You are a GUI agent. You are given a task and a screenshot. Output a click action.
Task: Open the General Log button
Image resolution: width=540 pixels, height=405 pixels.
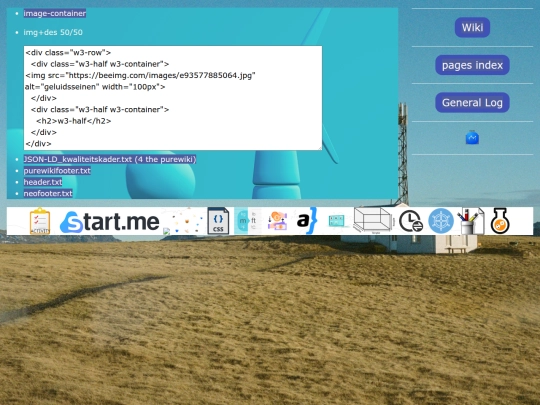[x=472, y=103]
